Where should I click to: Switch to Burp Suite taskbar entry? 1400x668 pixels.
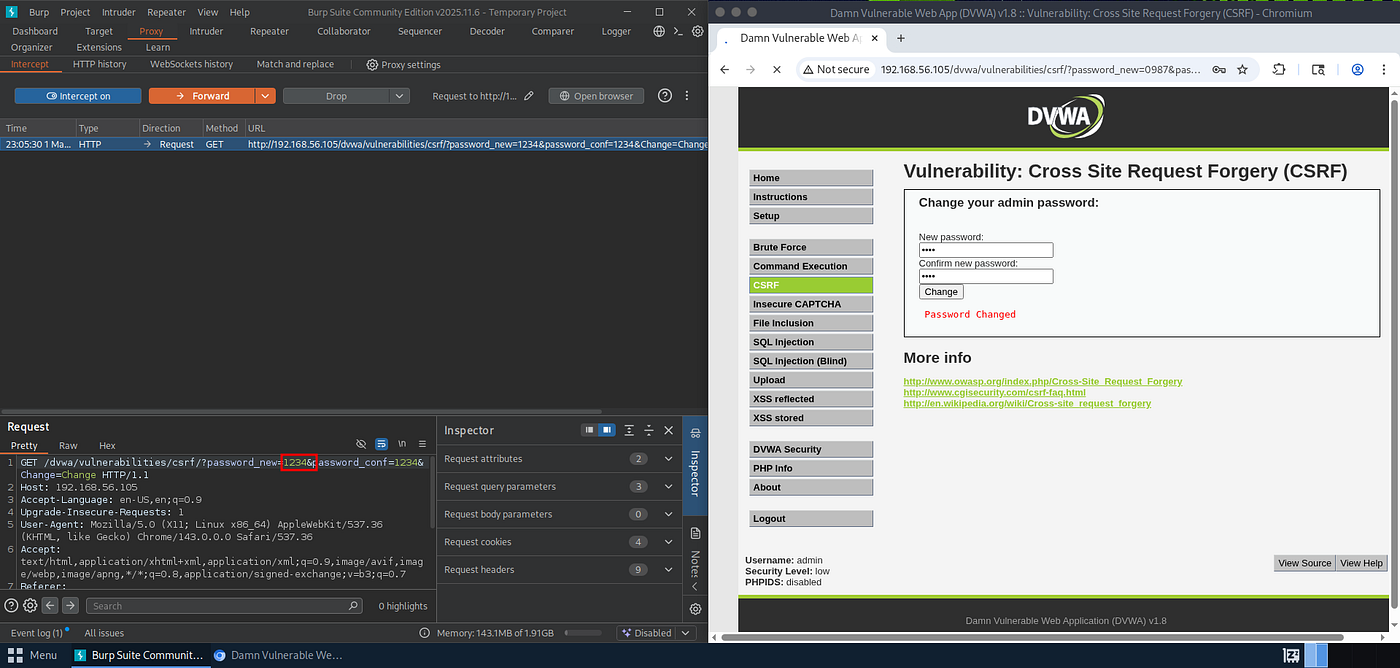(x=139, y=655)
